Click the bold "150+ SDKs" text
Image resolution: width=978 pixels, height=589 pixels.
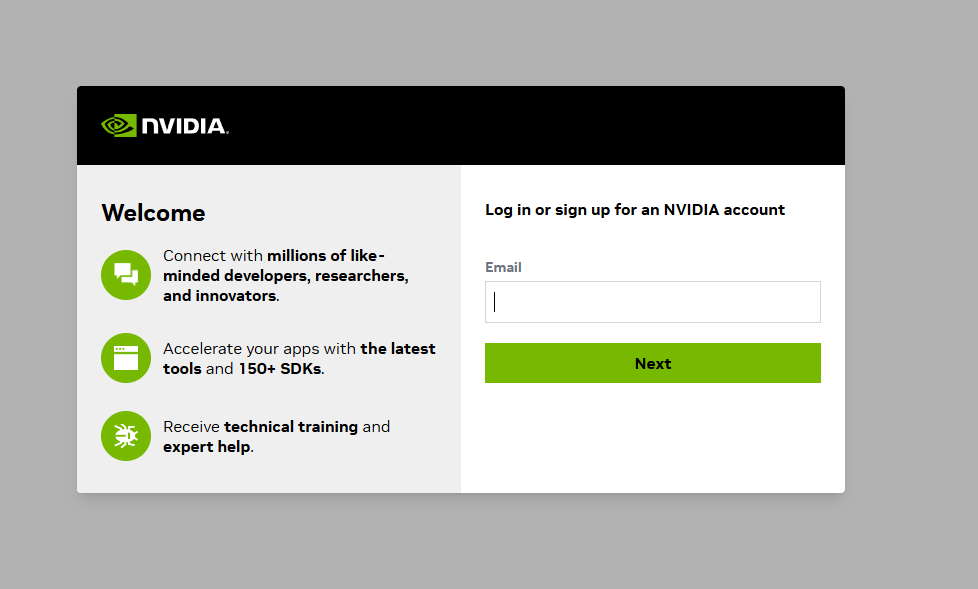(280, 369)
